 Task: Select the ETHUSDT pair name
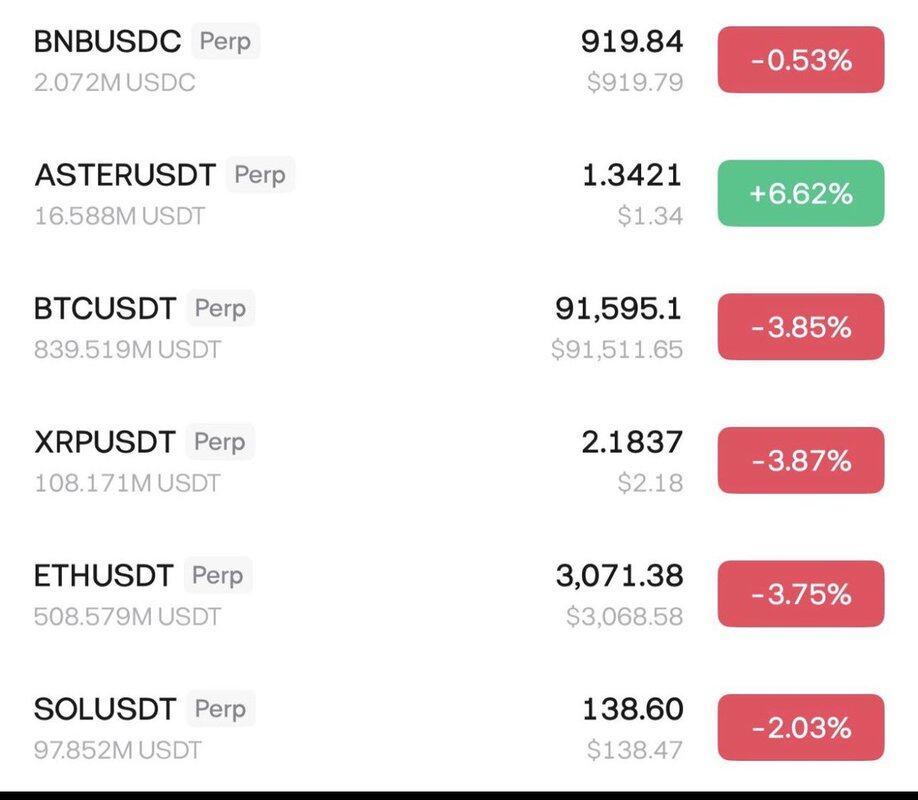pos(103,576)
